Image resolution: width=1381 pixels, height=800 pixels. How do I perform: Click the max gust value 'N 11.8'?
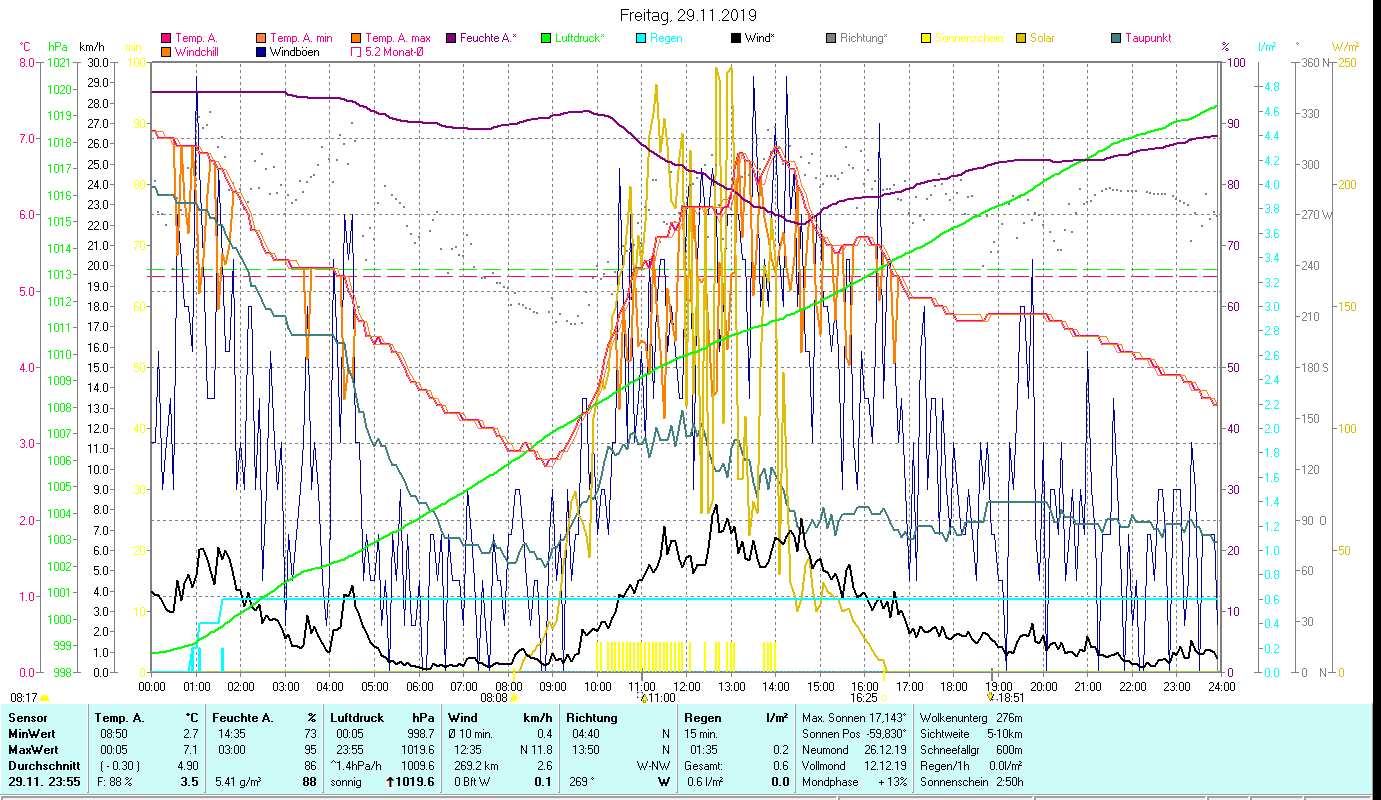[x=535, y=750]
